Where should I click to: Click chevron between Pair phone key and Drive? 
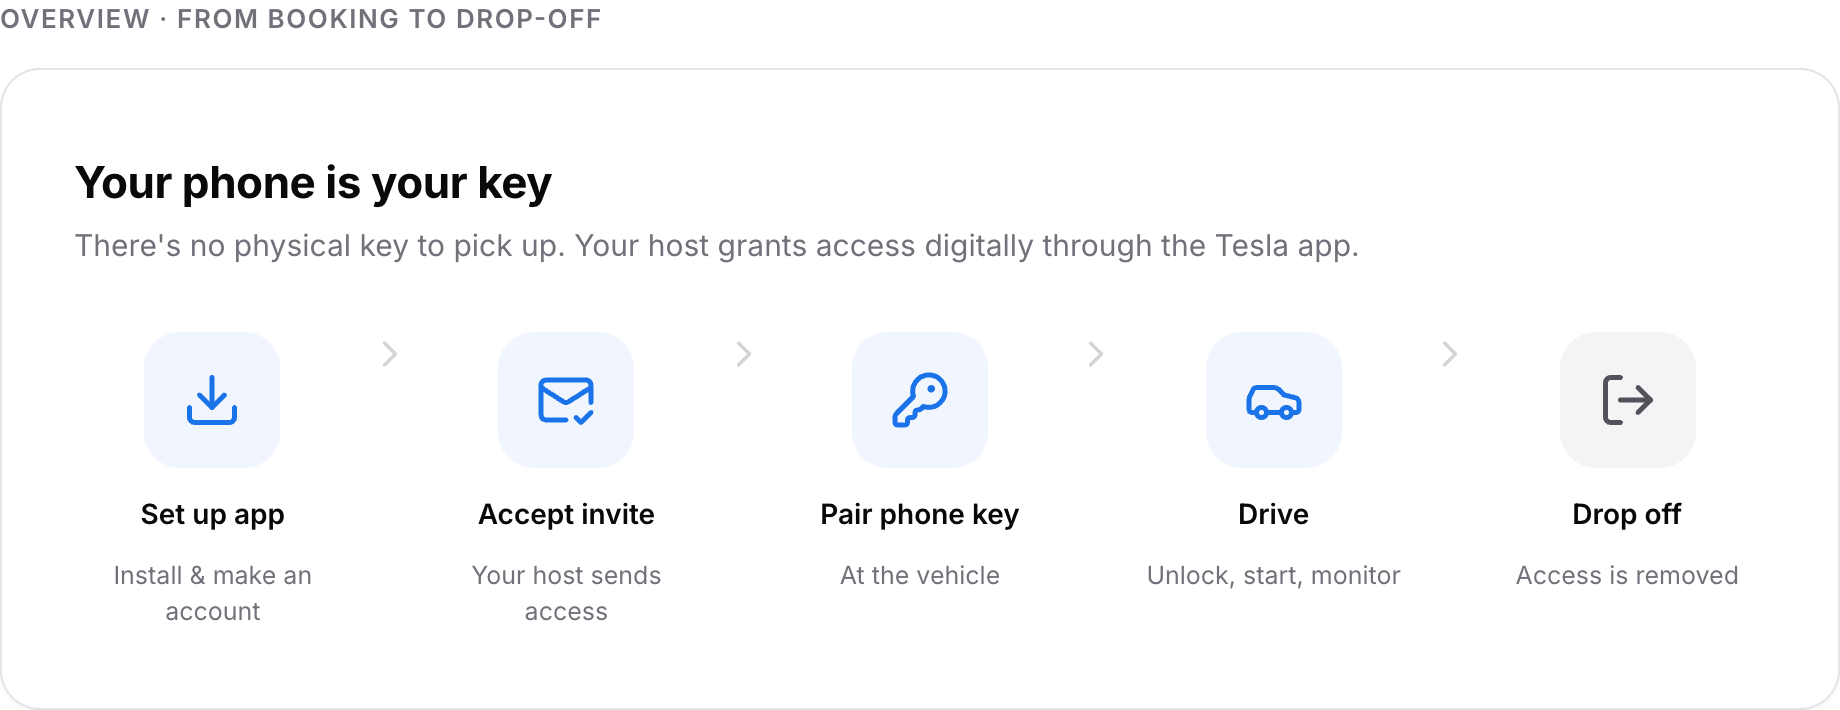tap(1096, 354)
